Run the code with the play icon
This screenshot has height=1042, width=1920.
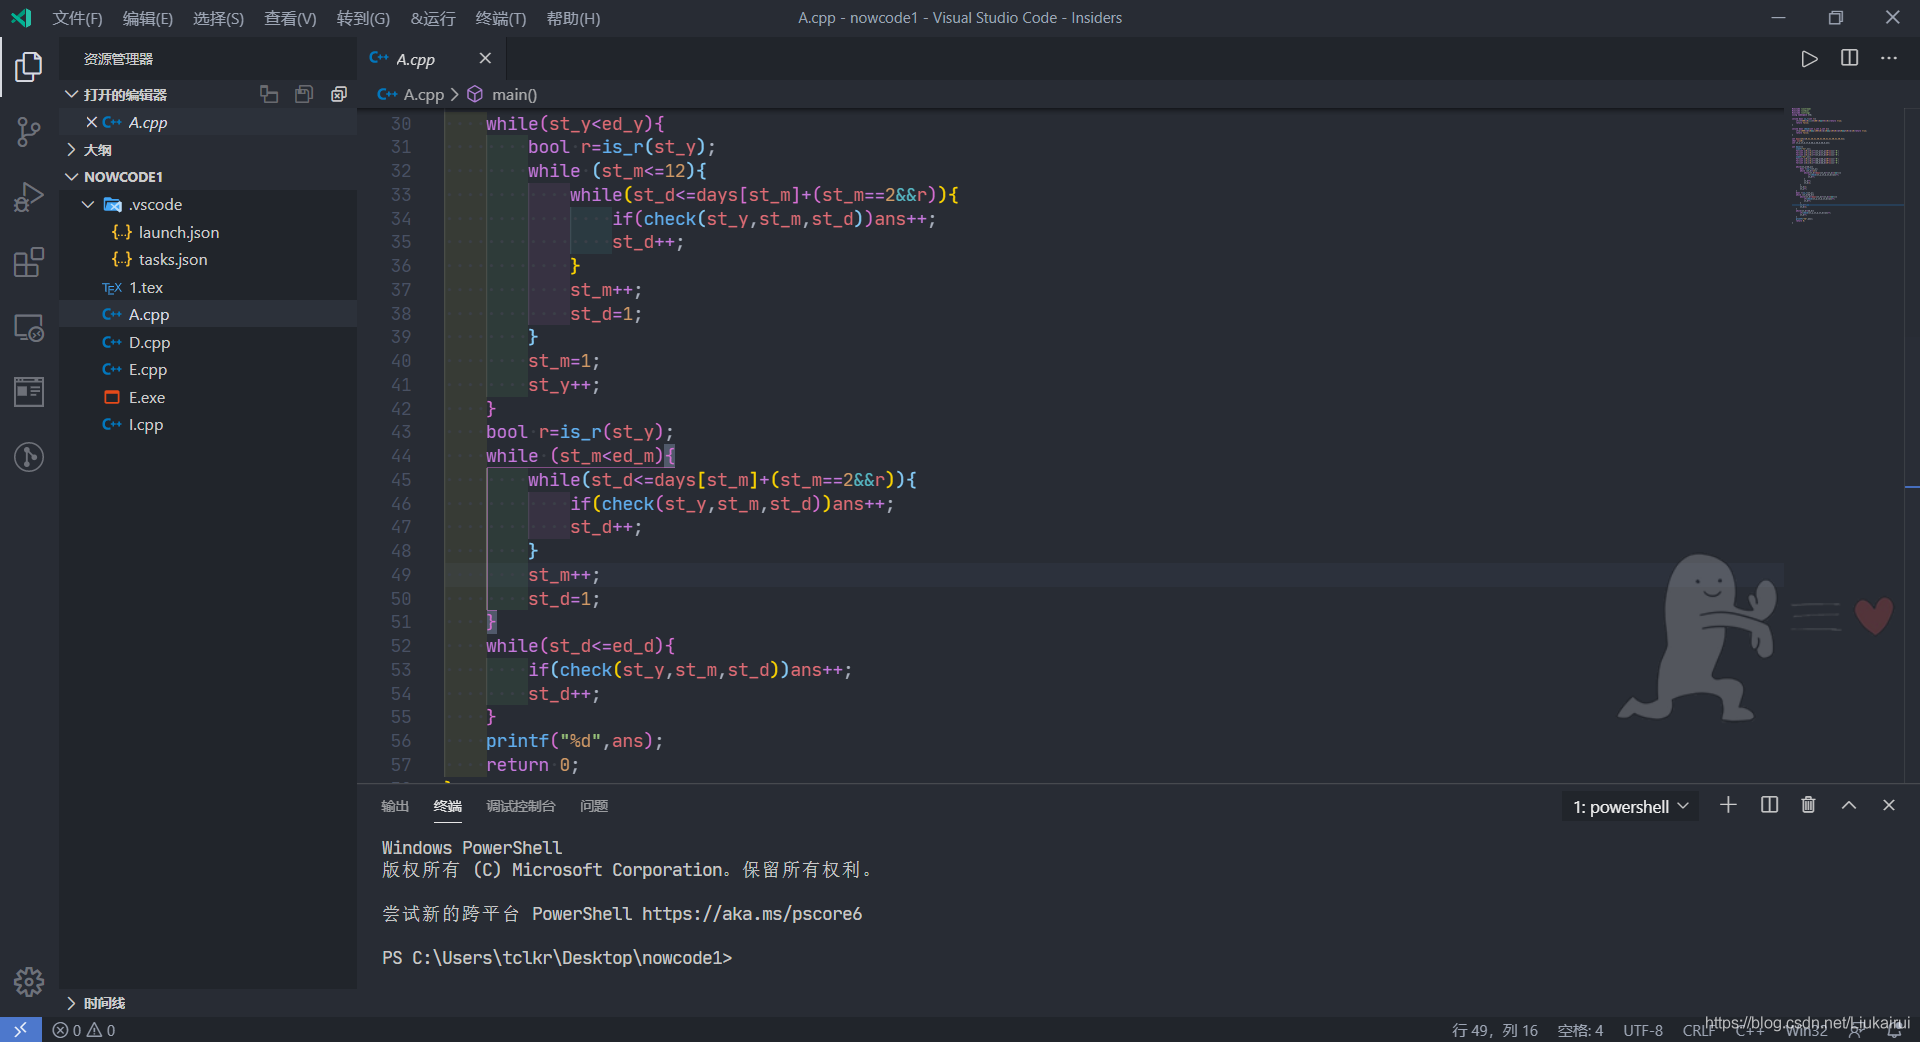(1809, 59)
